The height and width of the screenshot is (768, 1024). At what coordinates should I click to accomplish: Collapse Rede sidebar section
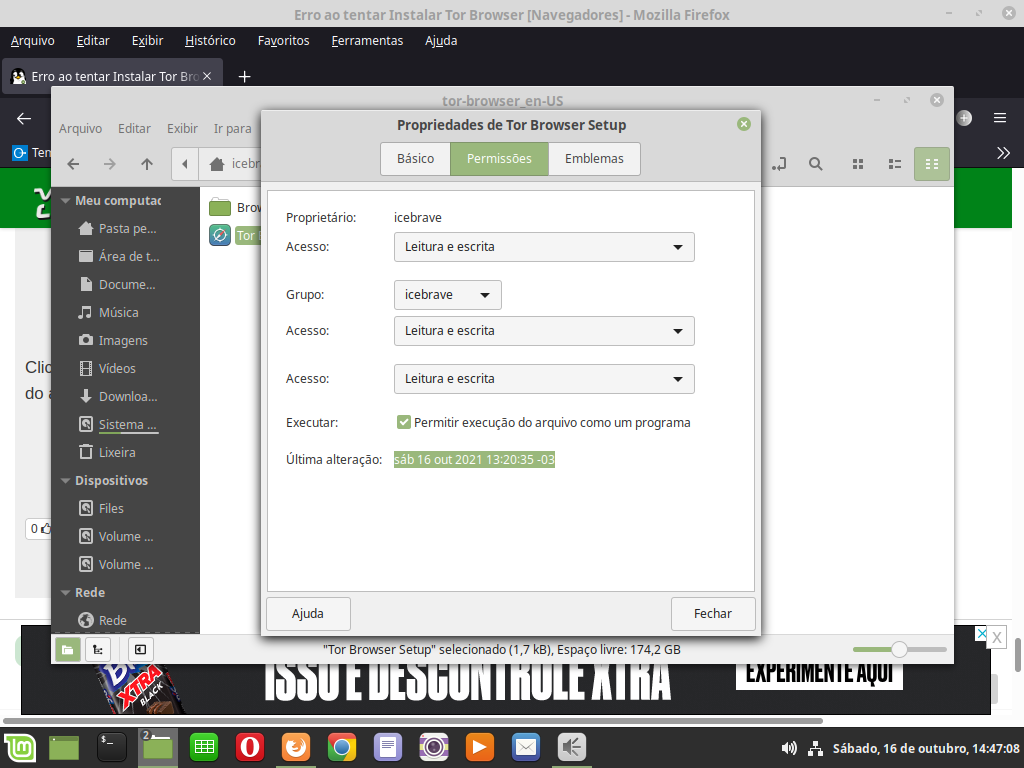[x=65, y=593]
